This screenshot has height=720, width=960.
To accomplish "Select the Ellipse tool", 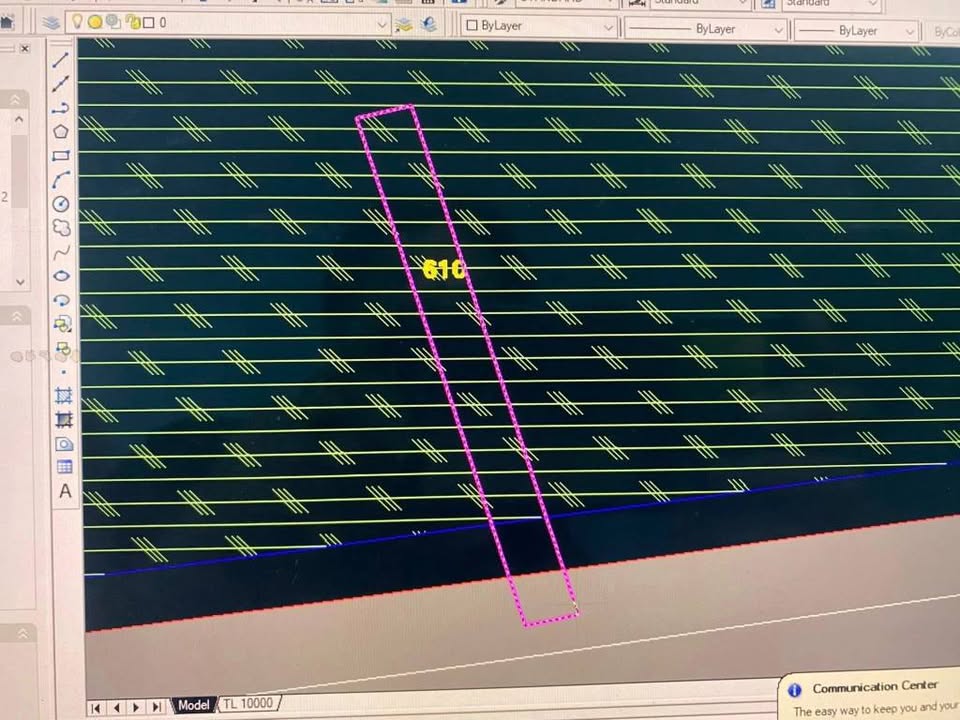I will pos(61,276).
